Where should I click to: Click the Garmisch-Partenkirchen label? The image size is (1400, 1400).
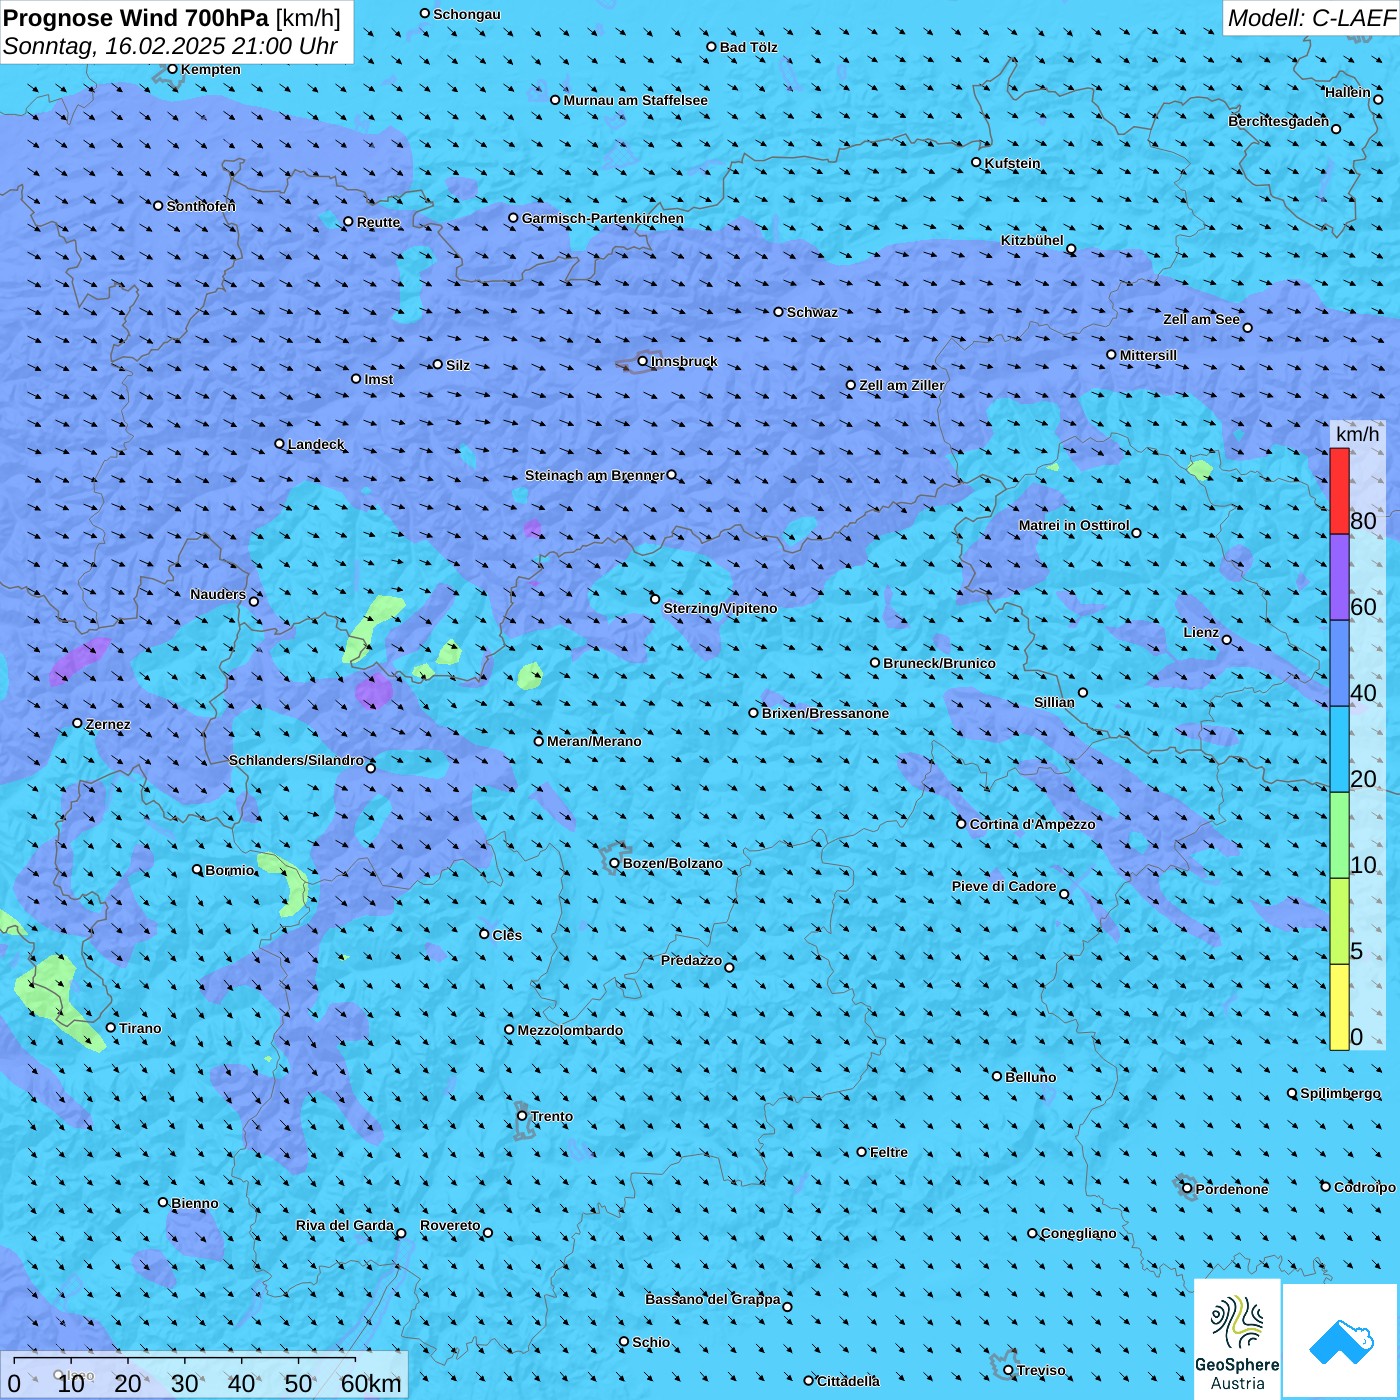point(603,218)
